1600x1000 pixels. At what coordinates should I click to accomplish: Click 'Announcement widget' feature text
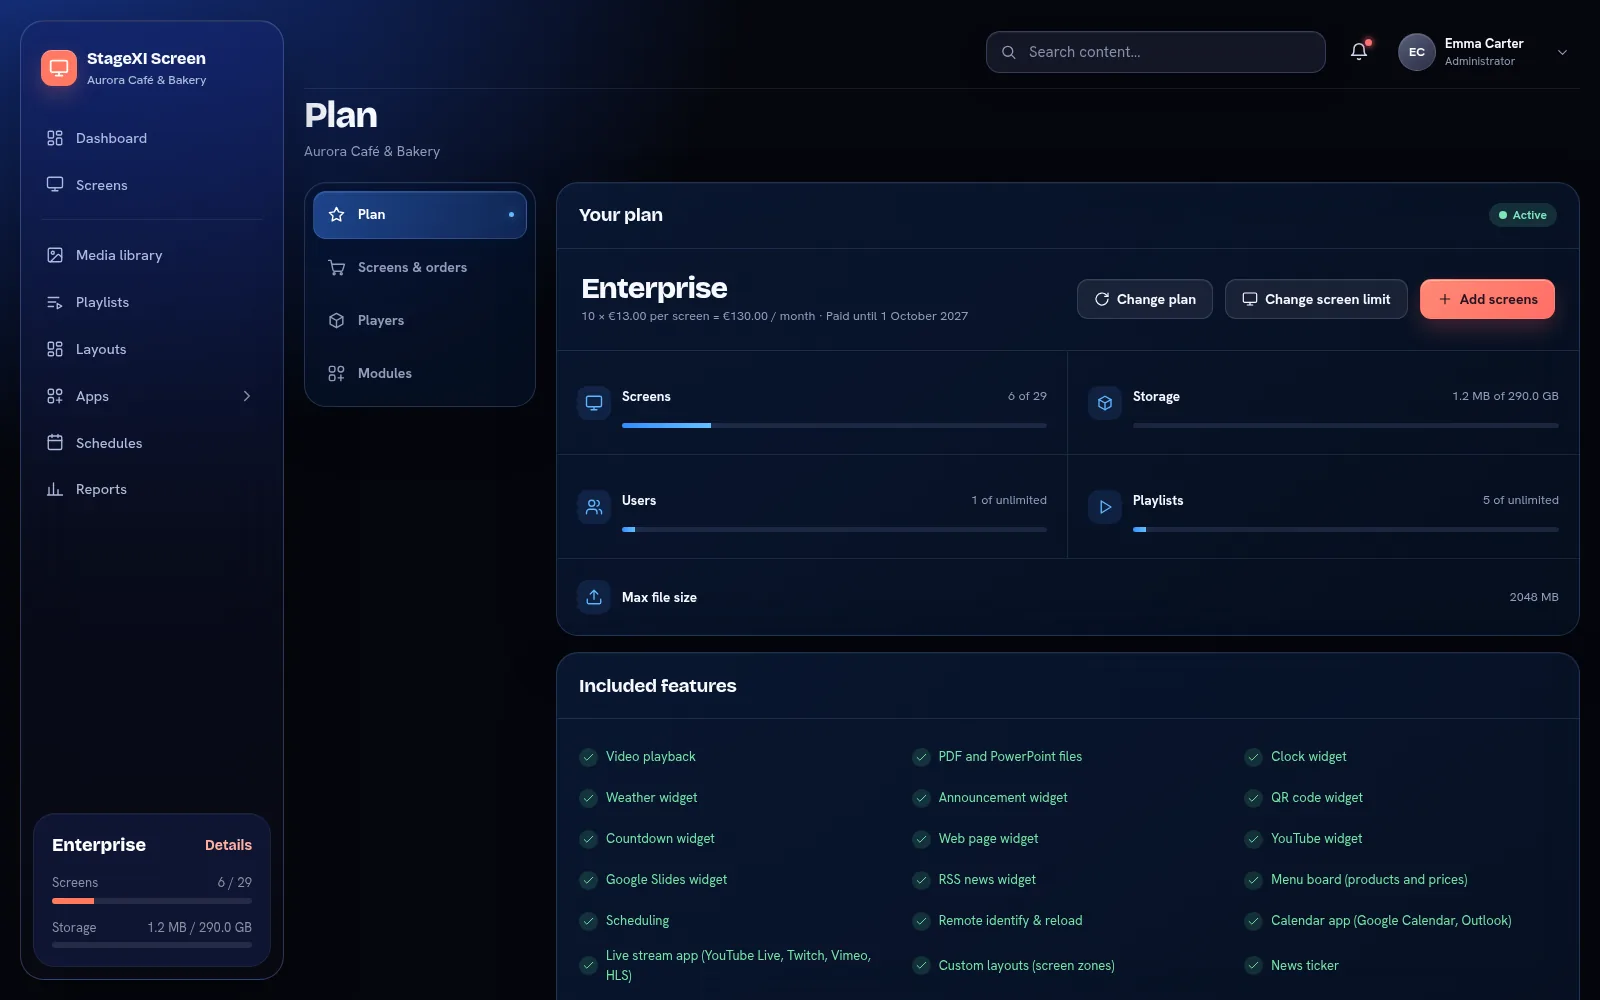(x=1003, y=797)
